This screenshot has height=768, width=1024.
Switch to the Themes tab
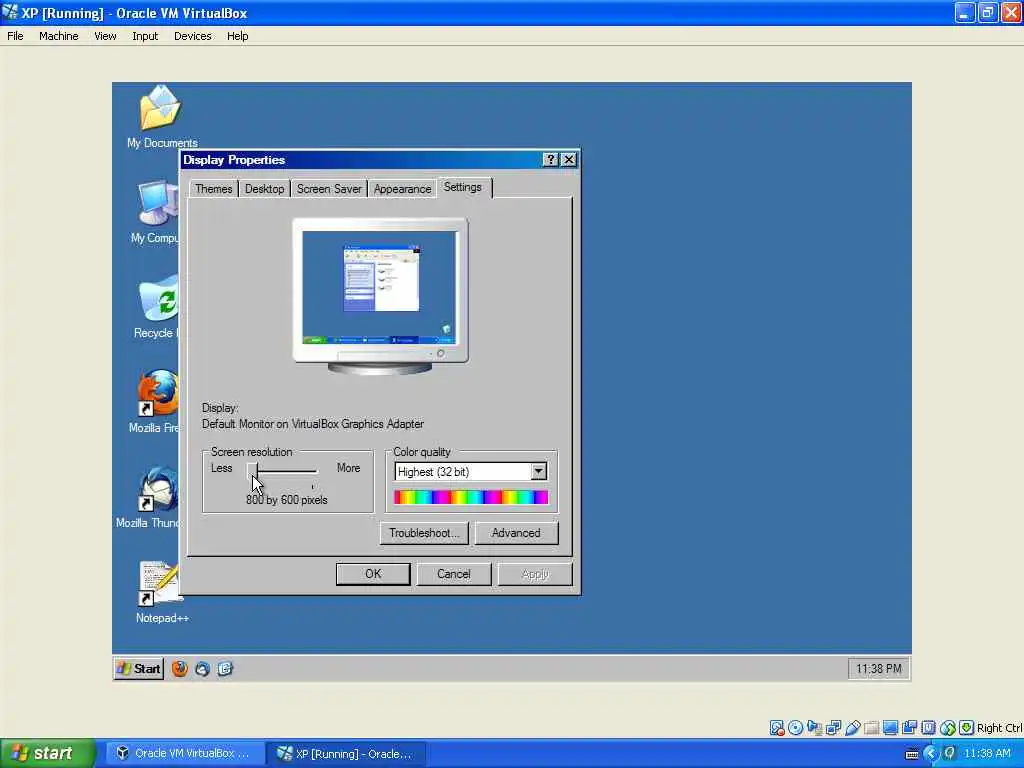pyautogui.click(x=214, y=189)
